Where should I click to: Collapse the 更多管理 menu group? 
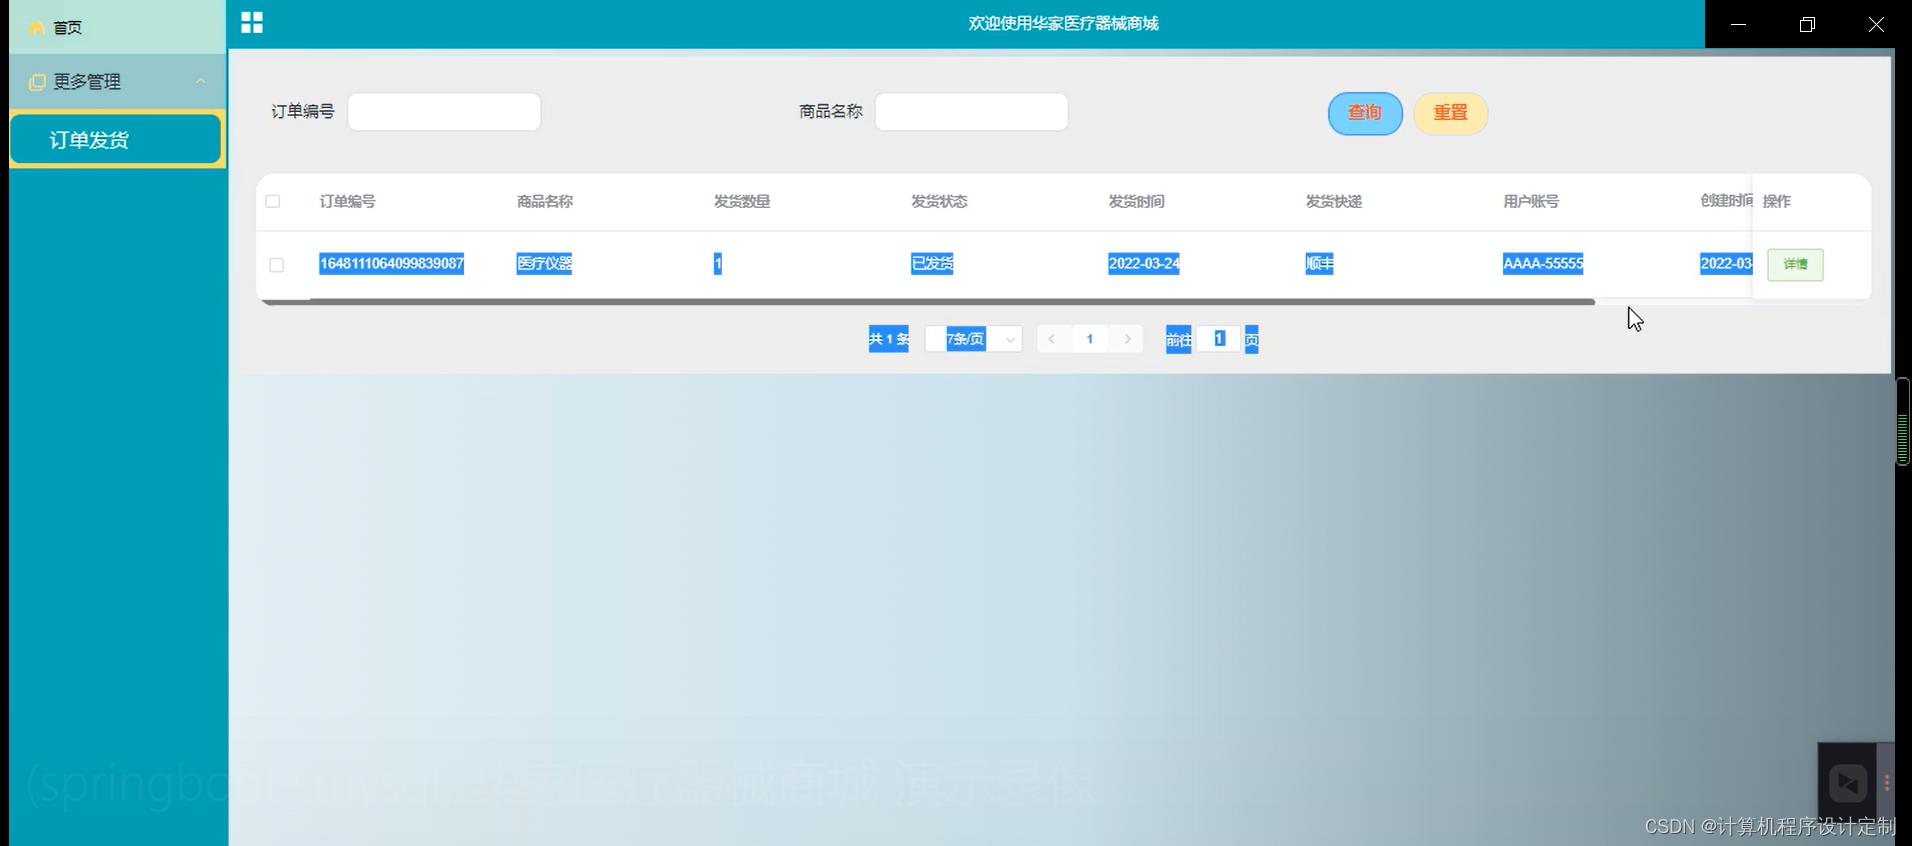click(x=117, y=82)
